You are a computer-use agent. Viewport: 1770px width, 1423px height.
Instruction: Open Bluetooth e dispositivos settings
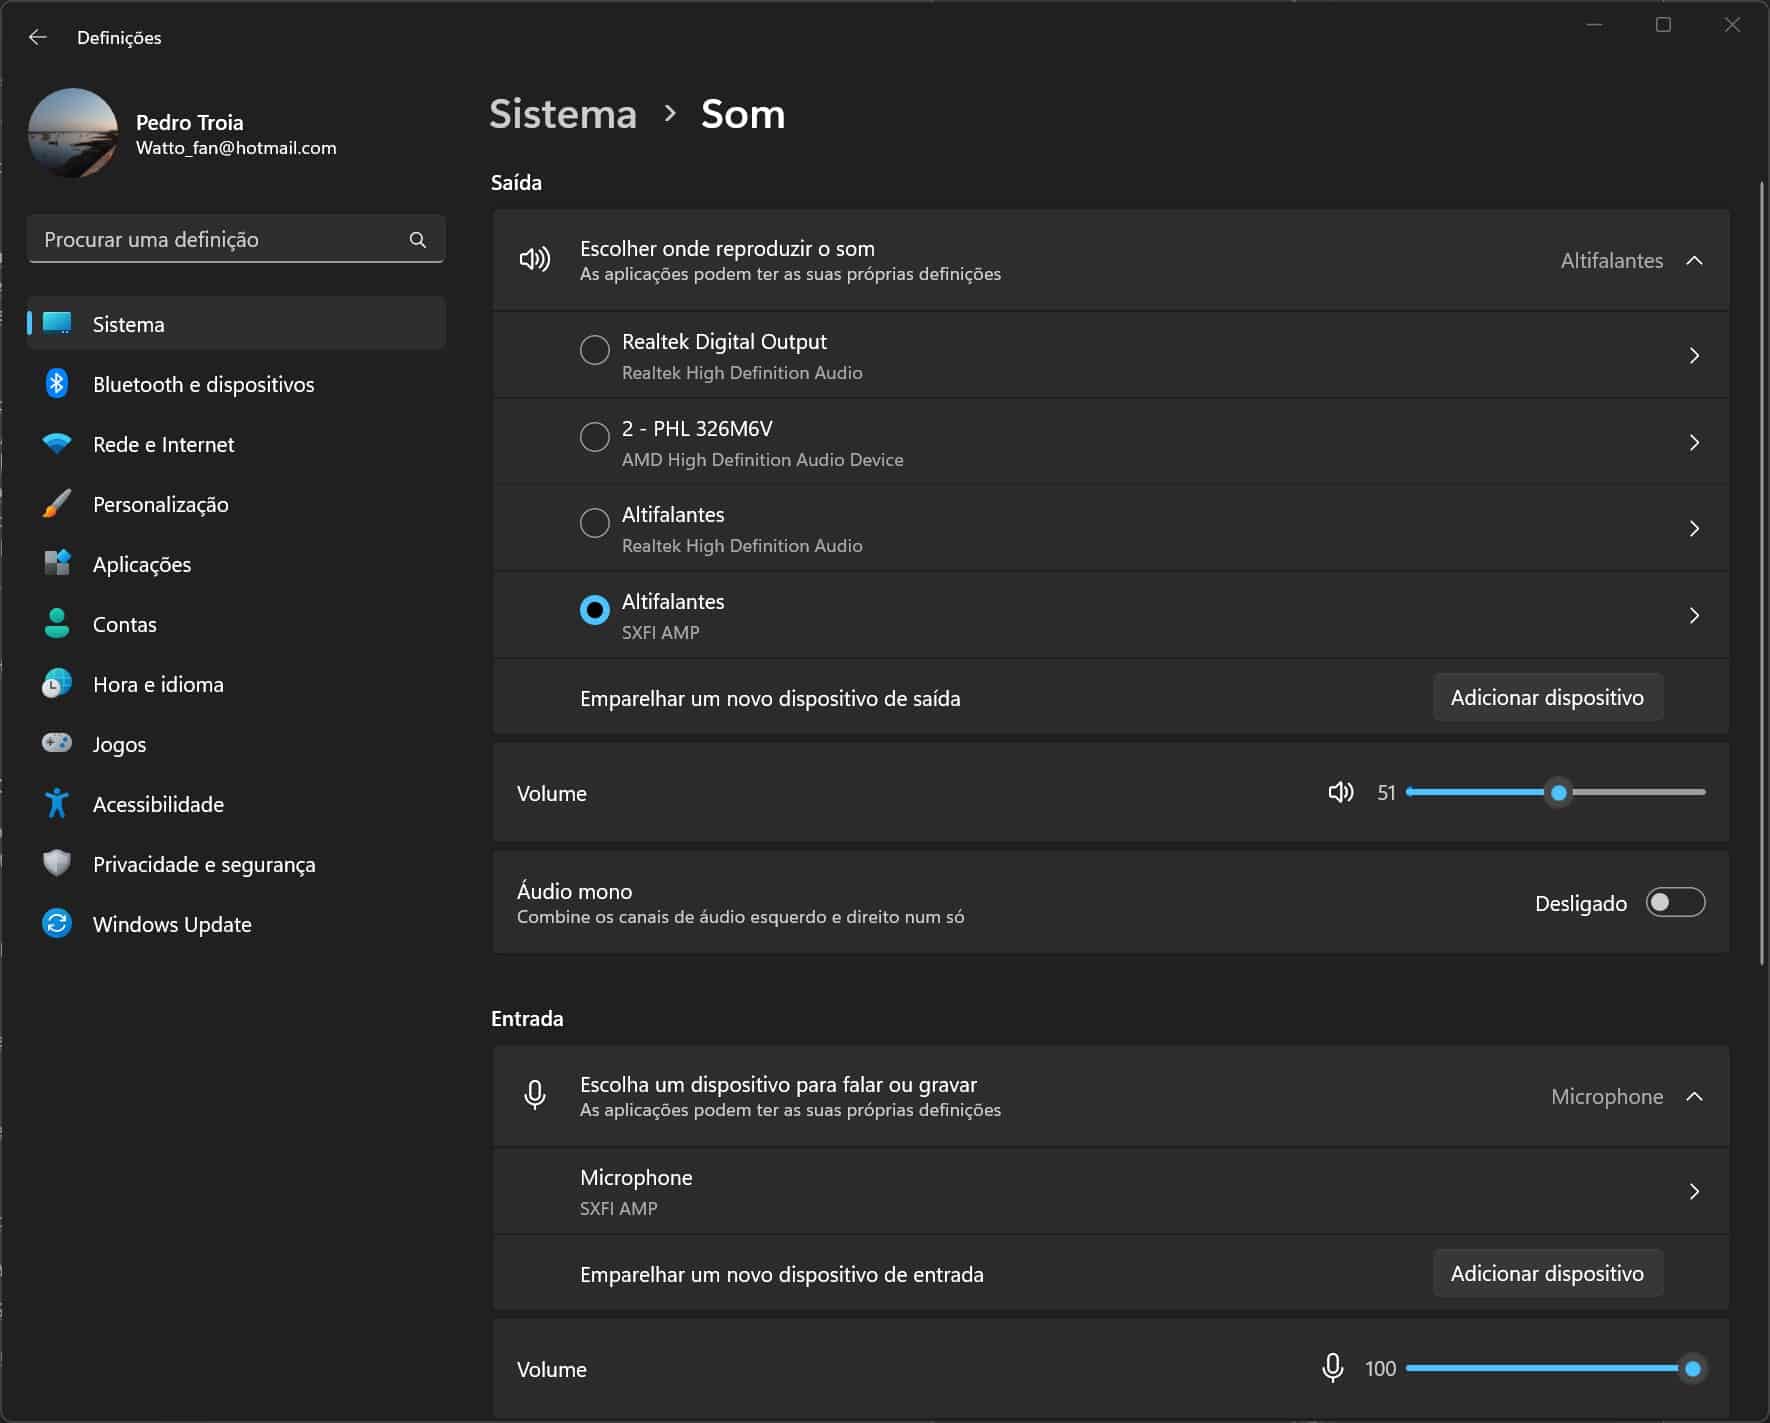point(203,385)
